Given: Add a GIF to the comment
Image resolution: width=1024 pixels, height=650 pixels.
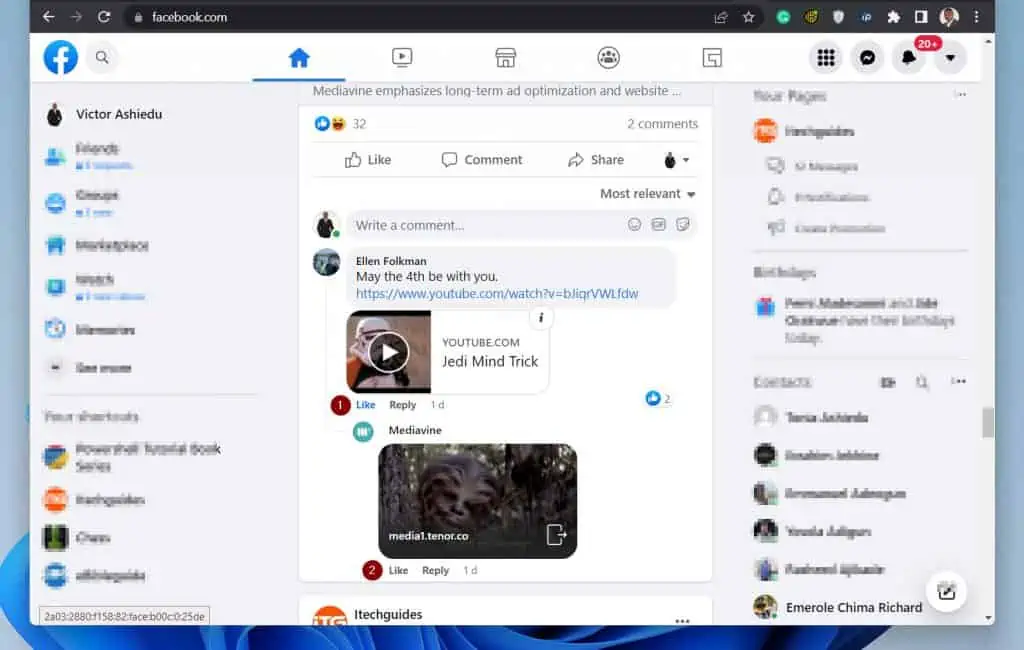Looking at the screenshot, I should 658,225.
